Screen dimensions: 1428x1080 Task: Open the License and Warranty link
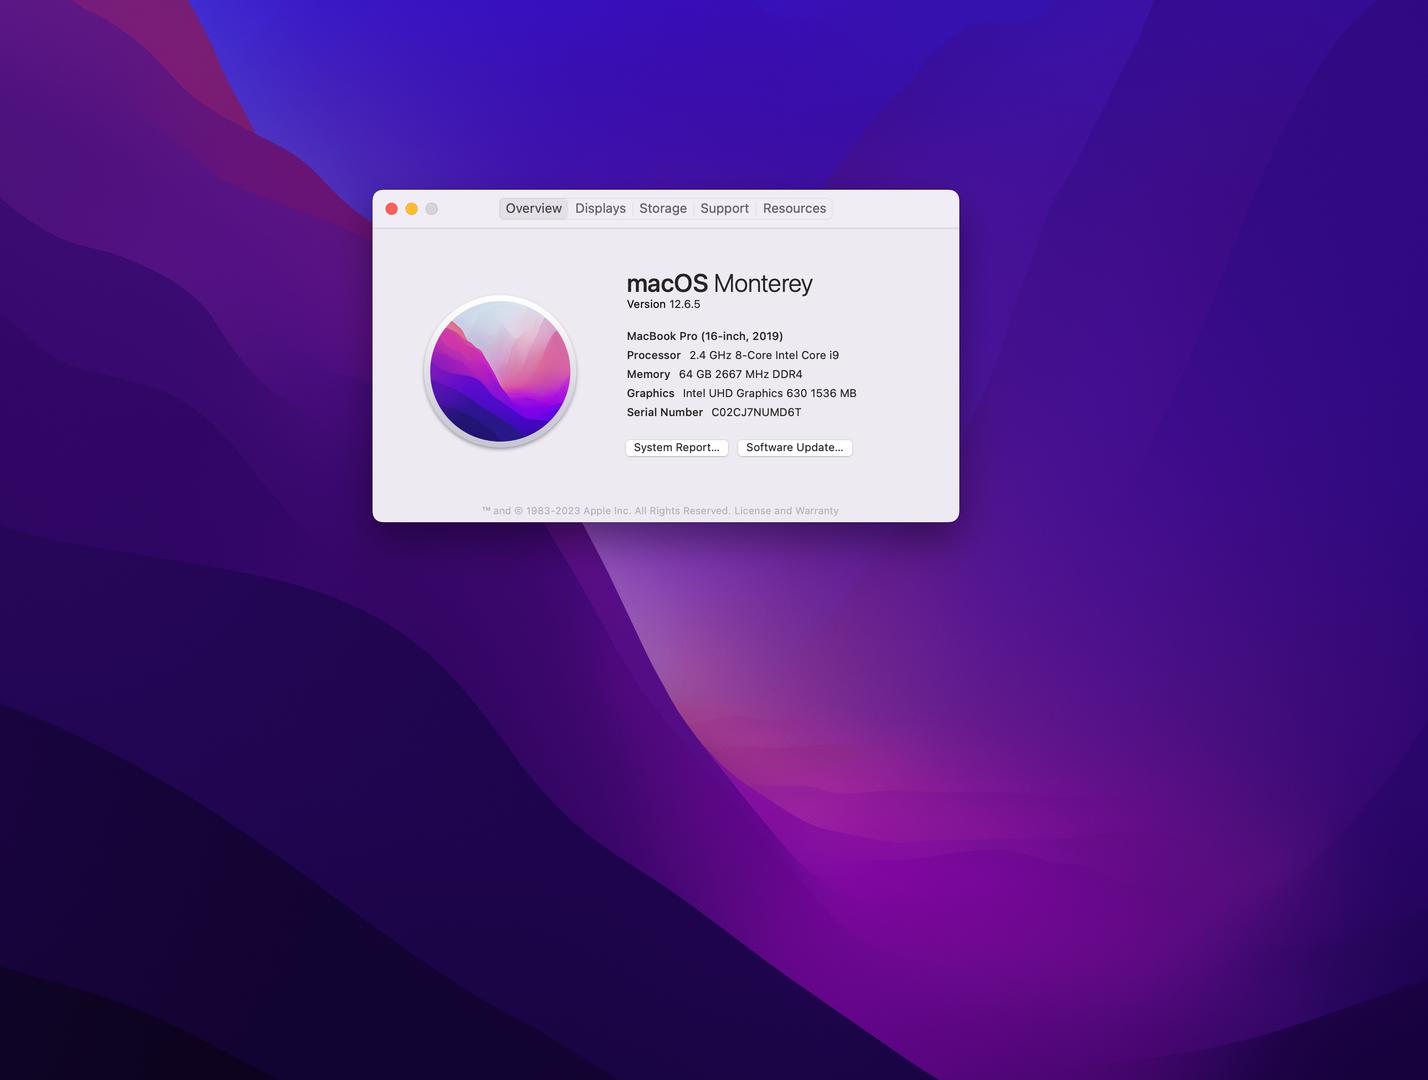pos(786,511)
